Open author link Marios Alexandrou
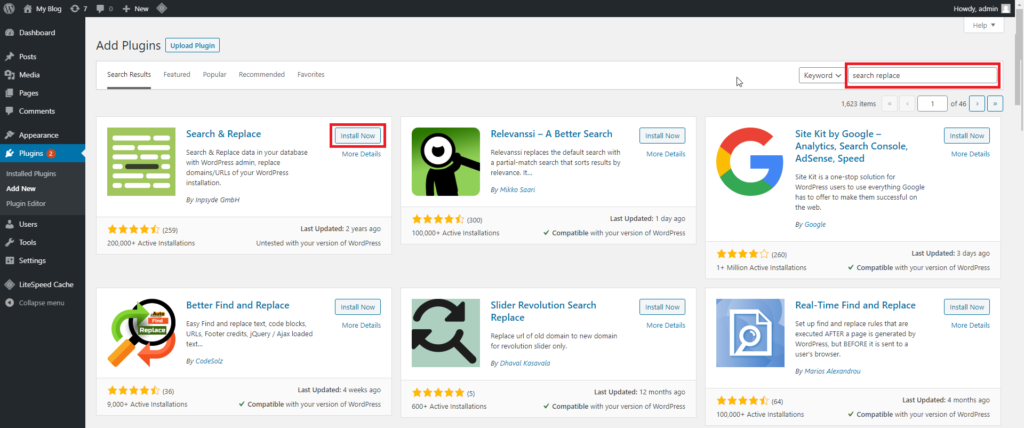Image resolution: width=1024 pixels, height=428 pixels. pyautogui.click(x=831, y=371)
